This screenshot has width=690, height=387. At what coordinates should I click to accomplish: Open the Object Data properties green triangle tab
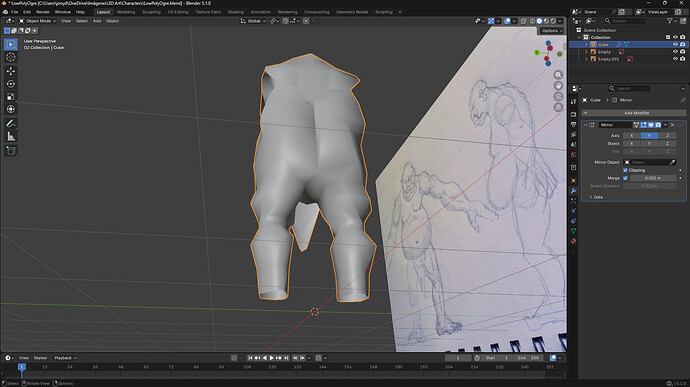pos(573,231)
